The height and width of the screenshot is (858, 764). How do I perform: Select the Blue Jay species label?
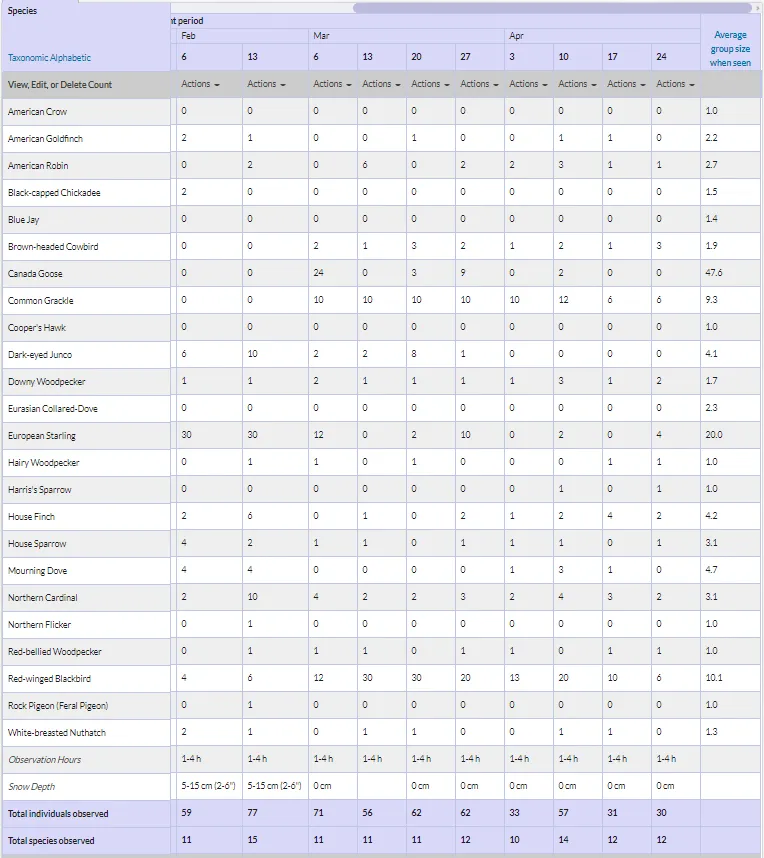pos(24,219)
